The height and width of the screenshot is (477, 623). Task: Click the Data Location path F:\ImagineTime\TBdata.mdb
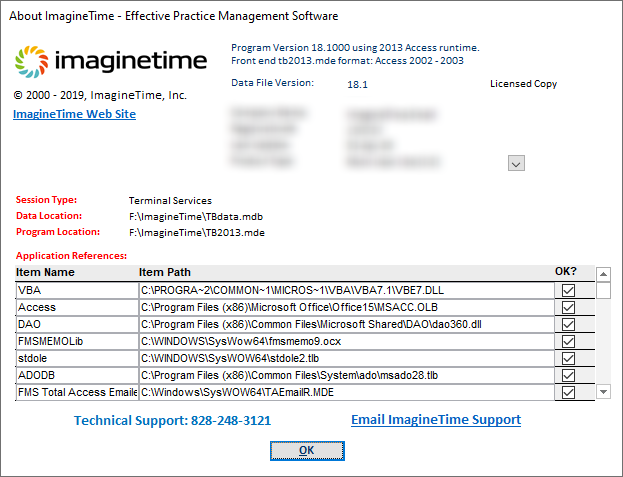(x=196, y=216)
